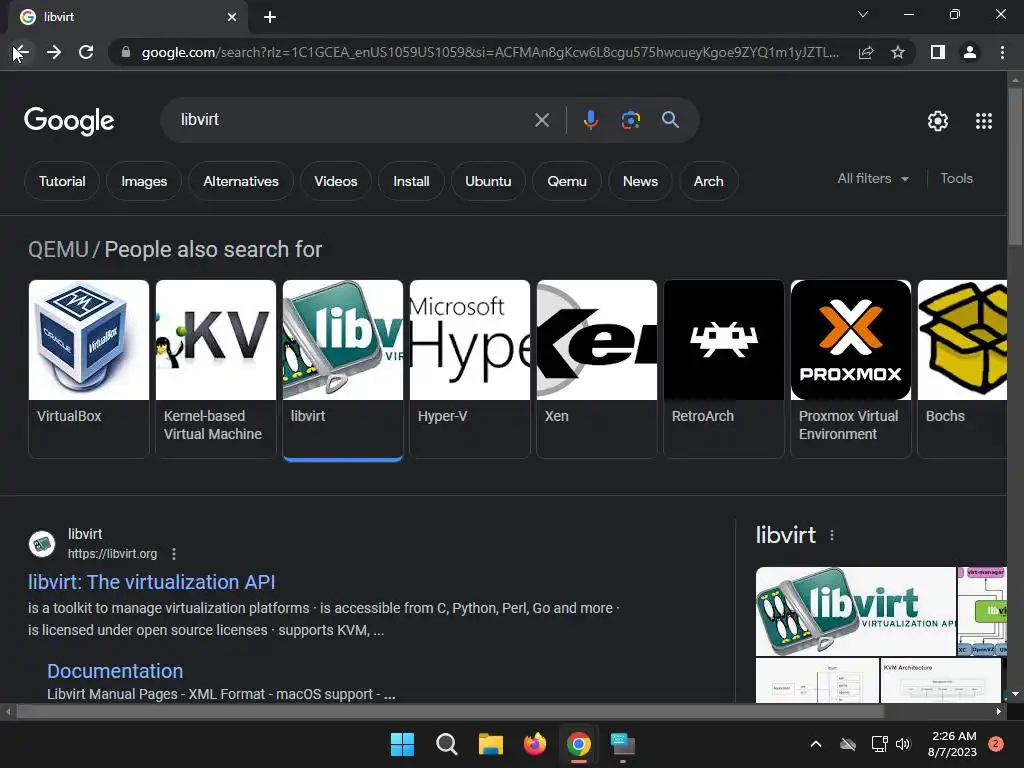Bookmark this page with the star icon
The height and width of the screenshot is (768, 1024).
click(x=898, y=52)
